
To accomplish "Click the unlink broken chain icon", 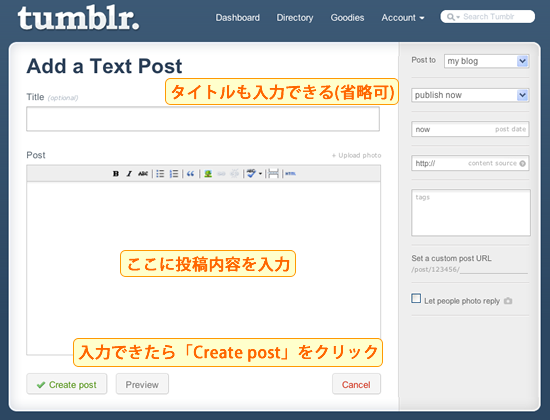I will [235, 174].
